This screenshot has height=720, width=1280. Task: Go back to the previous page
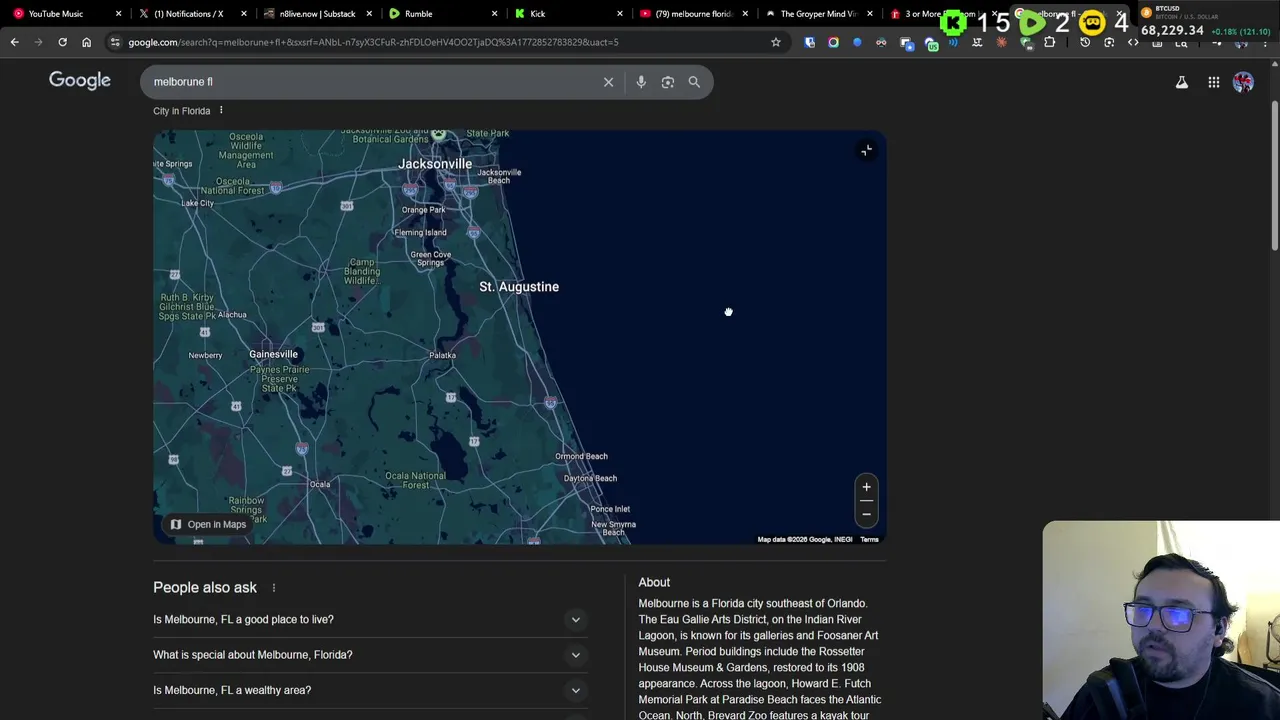[14, 42]
